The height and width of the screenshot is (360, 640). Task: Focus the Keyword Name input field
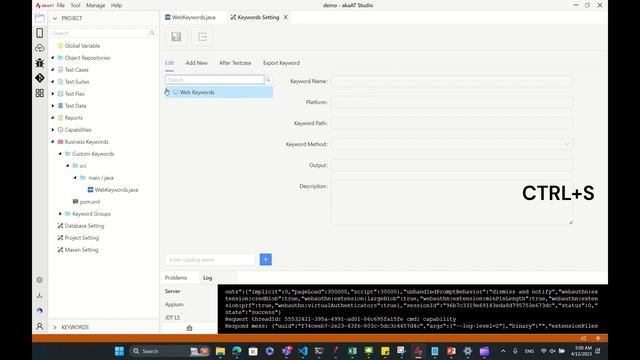coord(452,81)
